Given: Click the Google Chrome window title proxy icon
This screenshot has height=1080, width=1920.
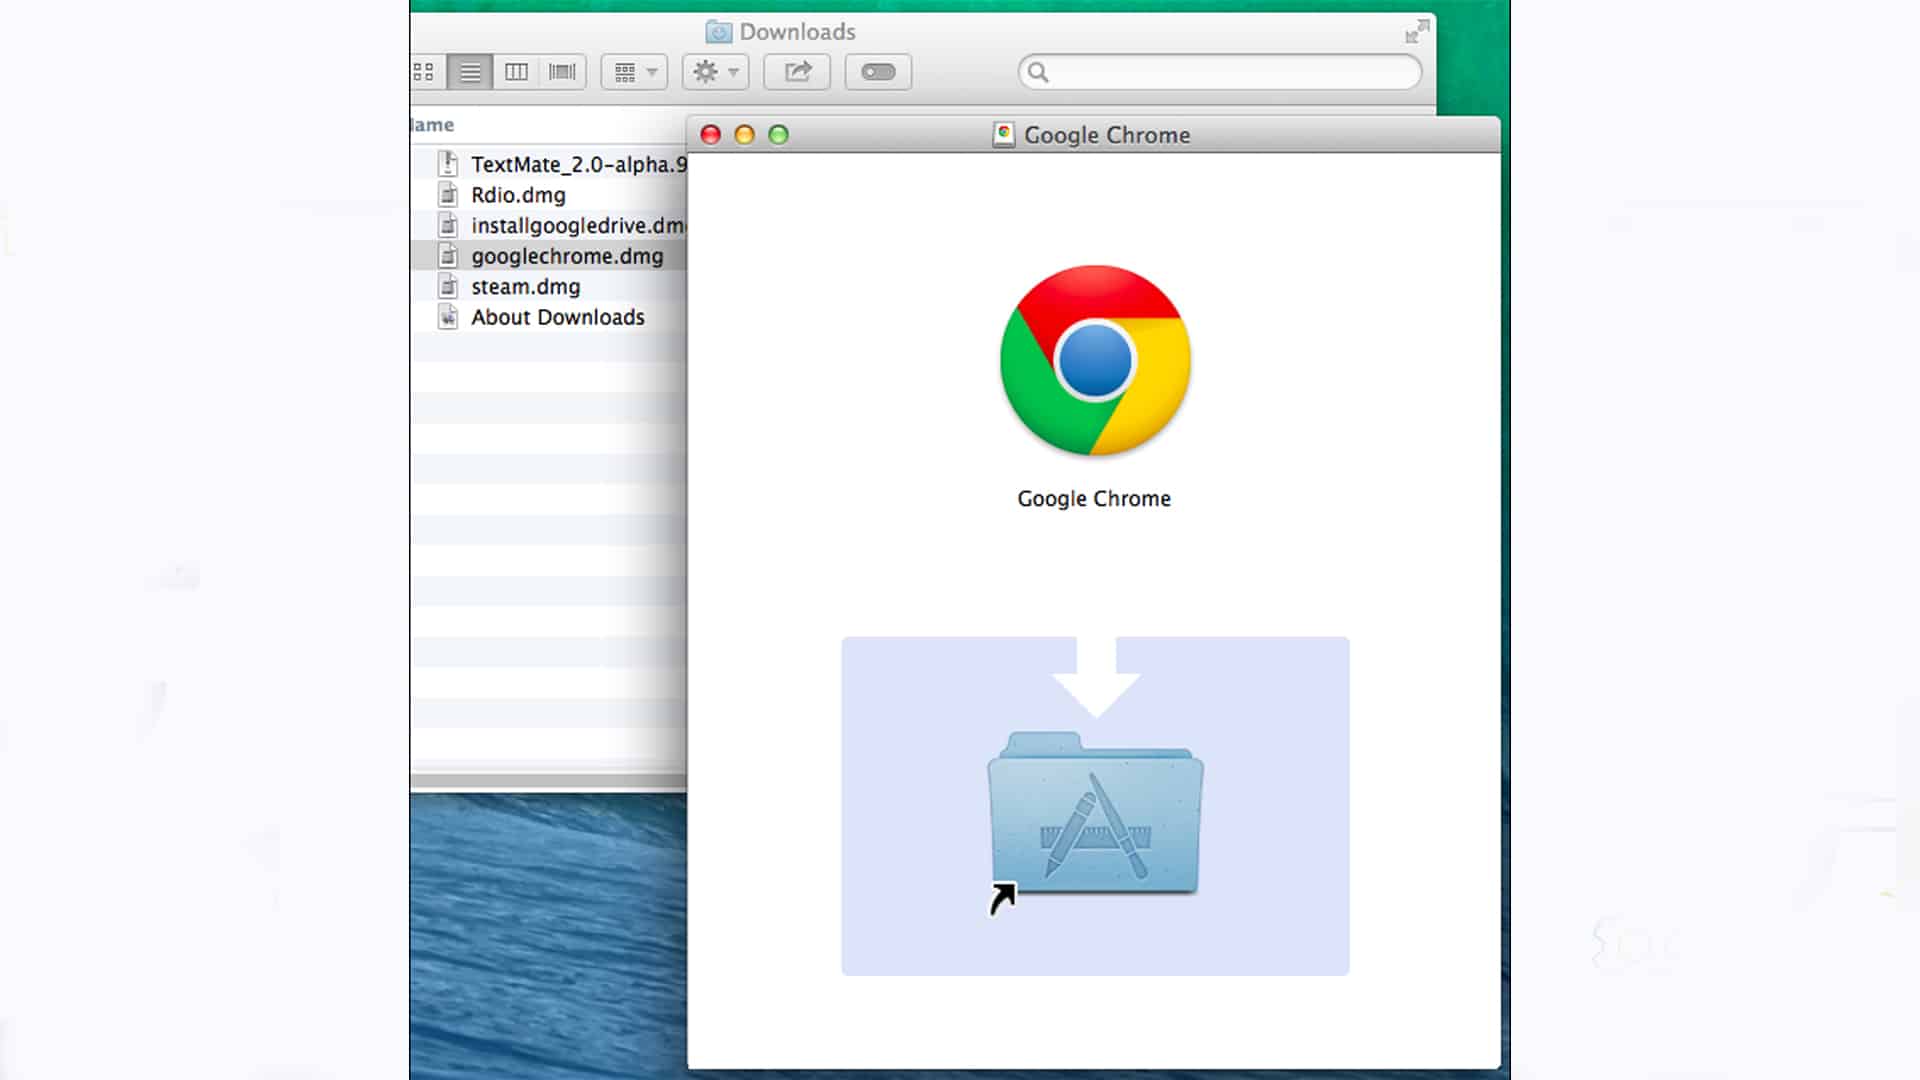Looking at the screenshot, I should point(1003,135).
